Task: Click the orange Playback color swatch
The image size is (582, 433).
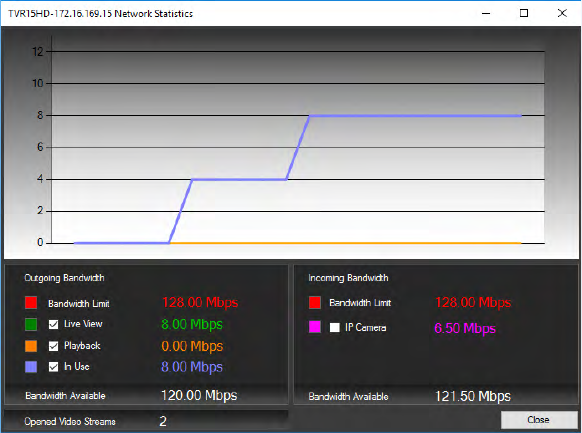Action: (31, 346)
